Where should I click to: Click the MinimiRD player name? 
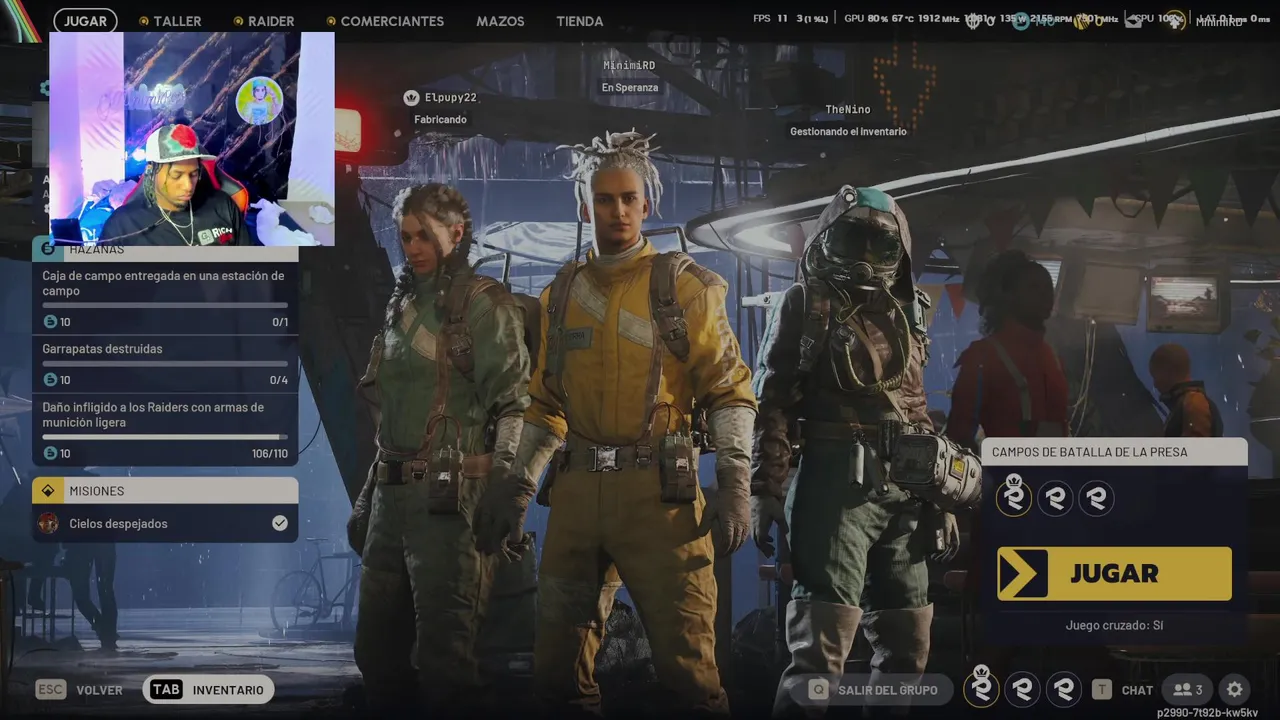(x=629, y=65)
